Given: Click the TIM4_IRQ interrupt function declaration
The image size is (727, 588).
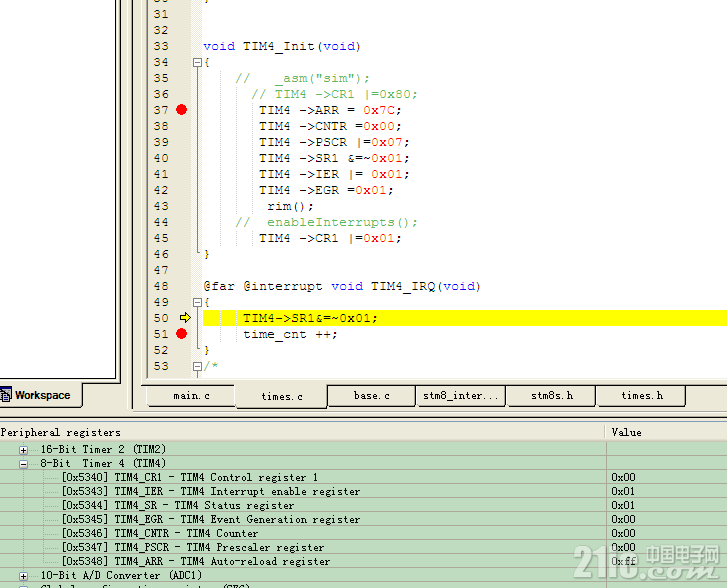Looking at the screenshot, I should click(342, 286).
